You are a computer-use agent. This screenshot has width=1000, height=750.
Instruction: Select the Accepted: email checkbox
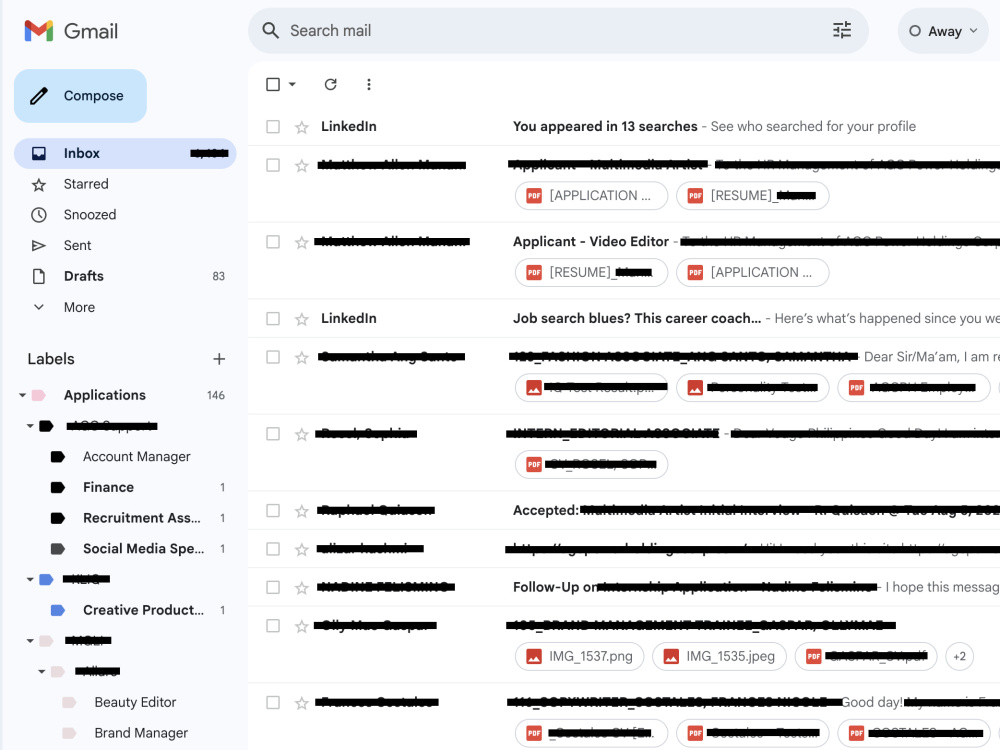(273, 510)
